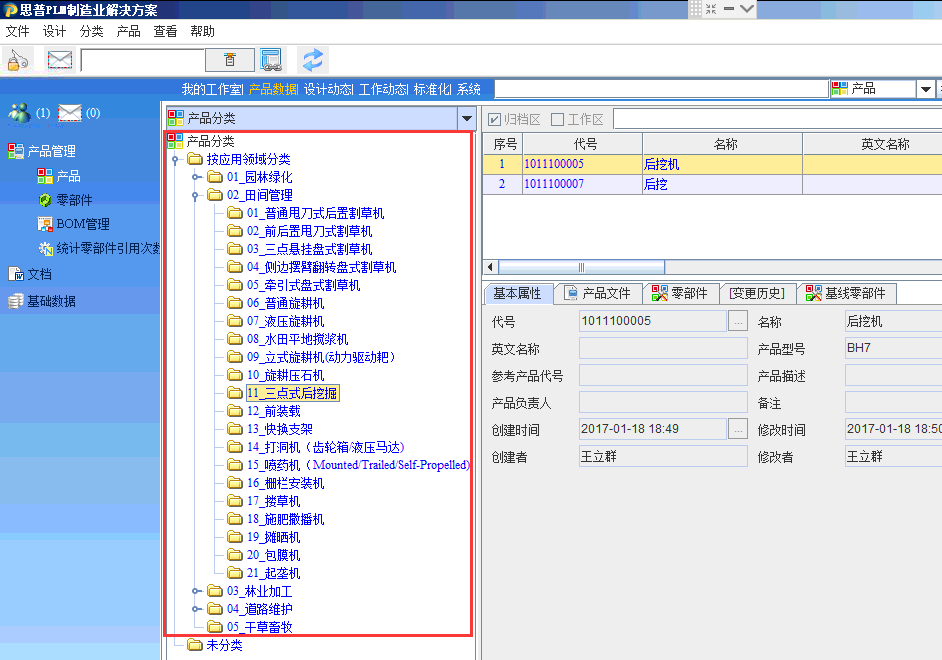Screen dimensions: 942x660
Task: Collapse 02_田间管理 tree node
Action: point(196,196)
